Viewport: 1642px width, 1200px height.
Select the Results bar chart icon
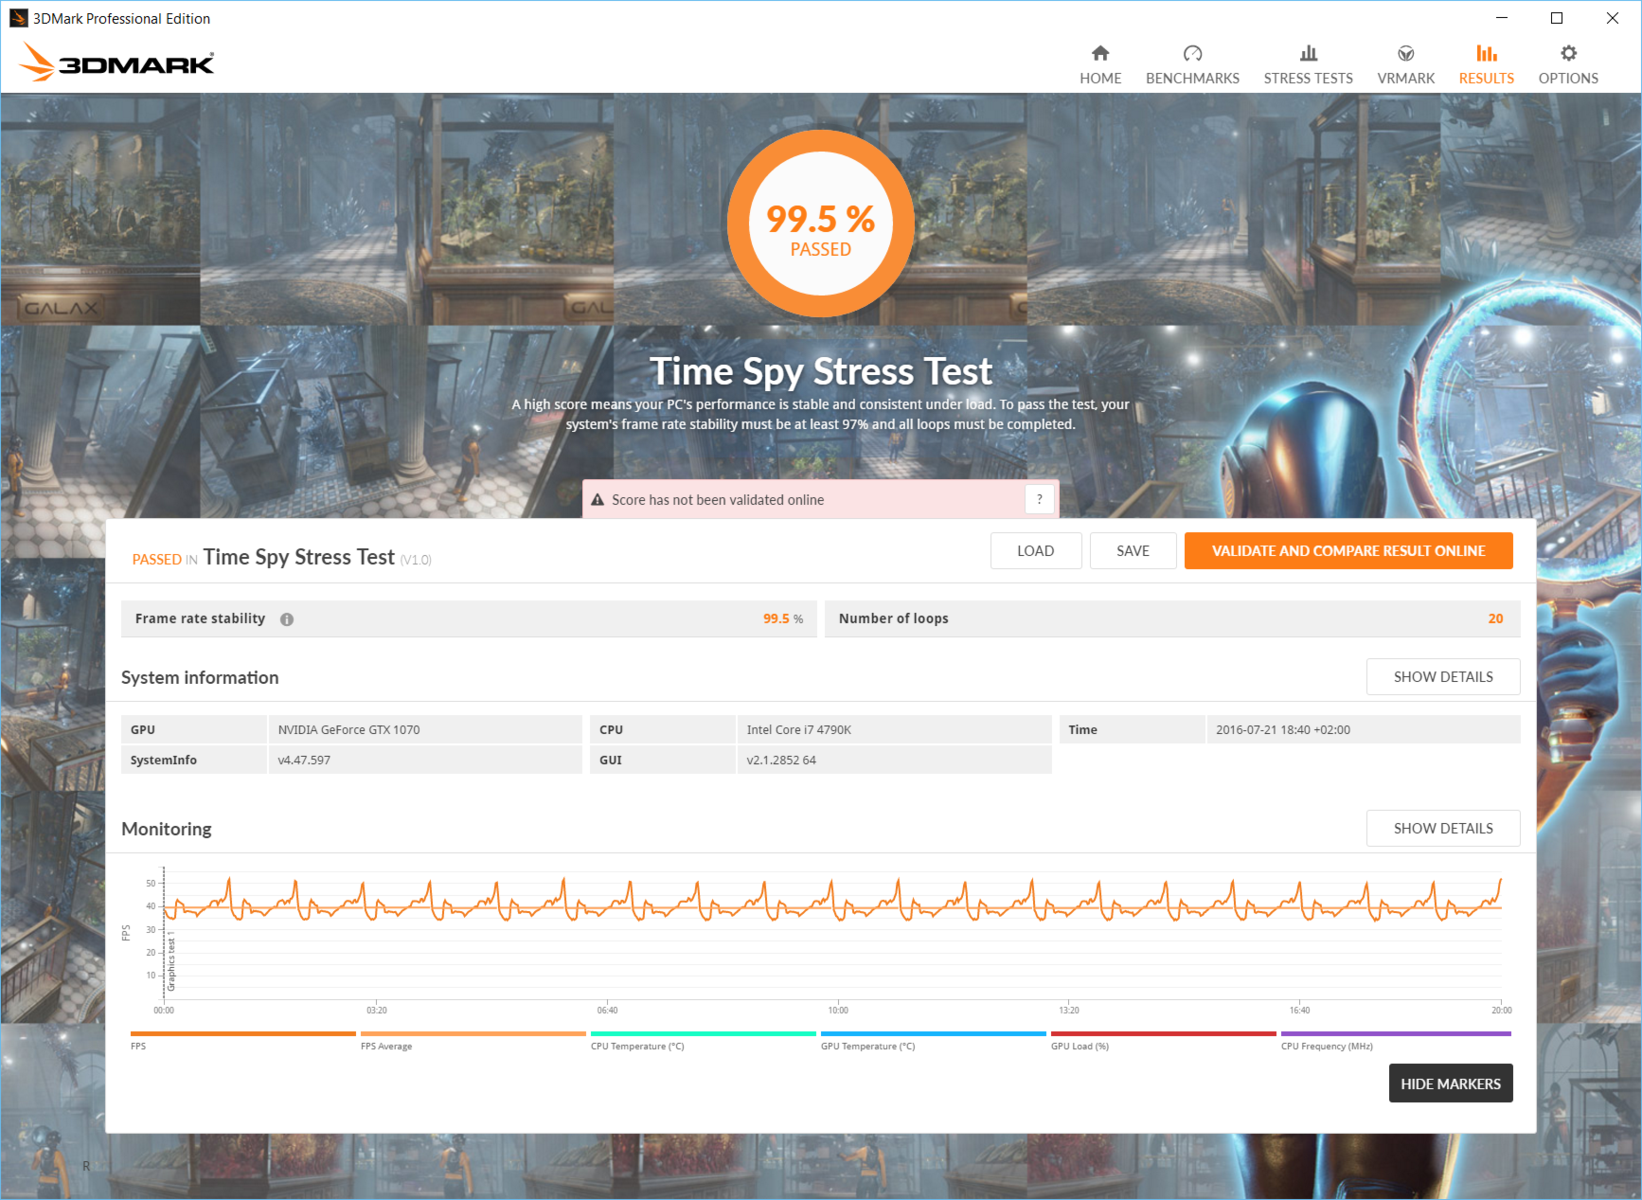[x=1486, y=53]
